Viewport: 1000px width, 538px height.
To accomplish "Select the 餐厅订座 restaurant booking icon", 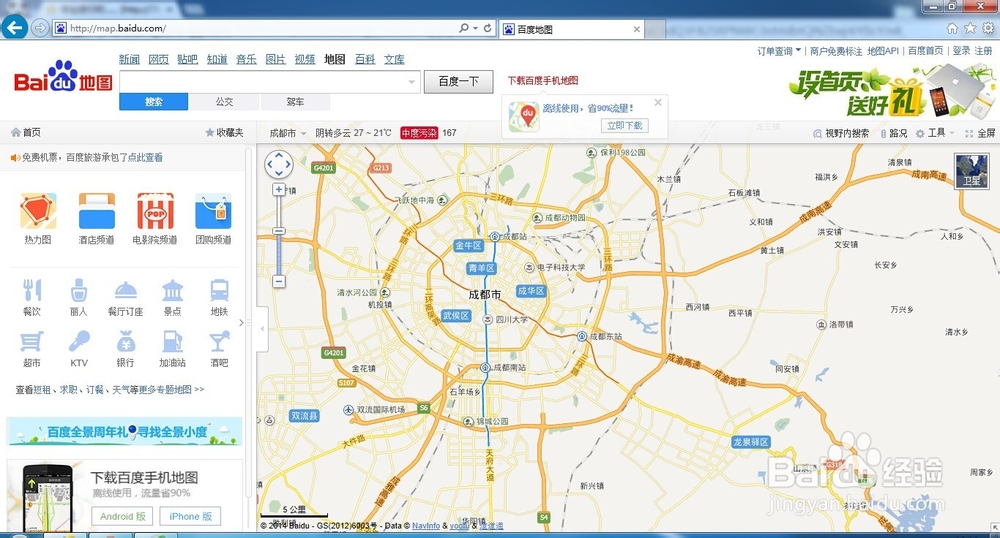I will (x=126, y=290).
